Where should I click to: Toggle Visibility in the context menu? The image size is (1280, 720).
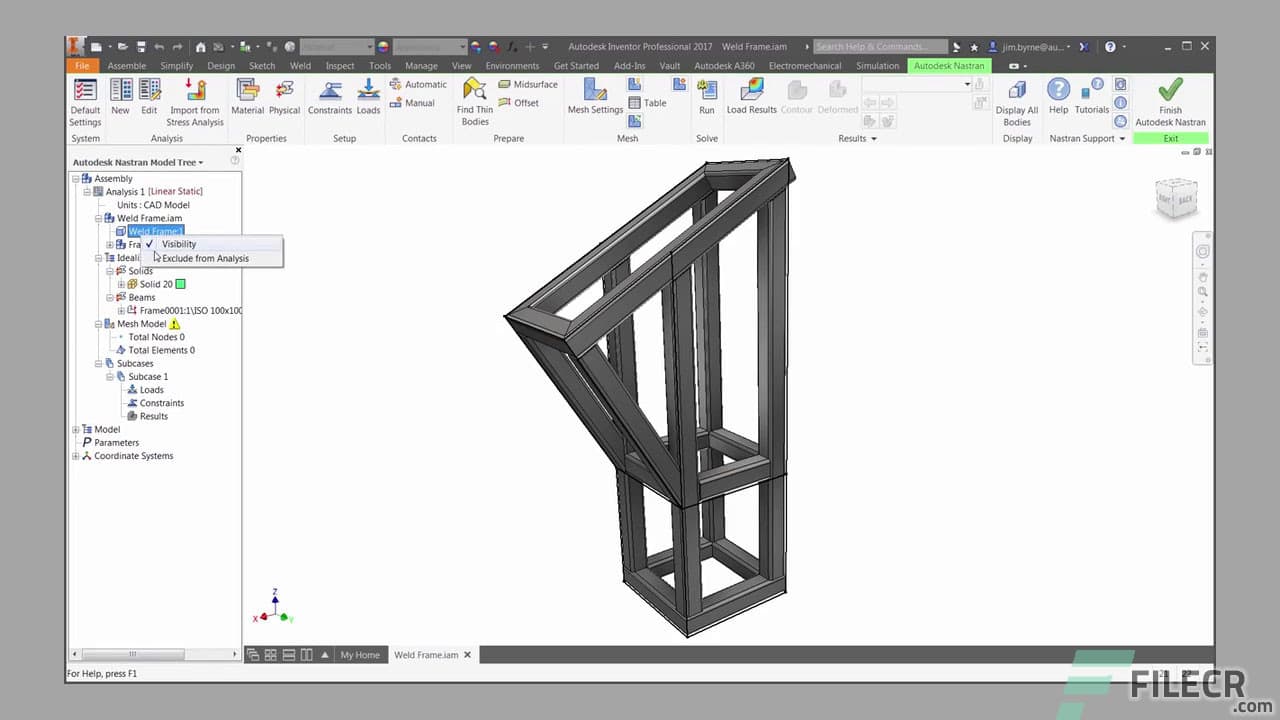tap(178, 243)
